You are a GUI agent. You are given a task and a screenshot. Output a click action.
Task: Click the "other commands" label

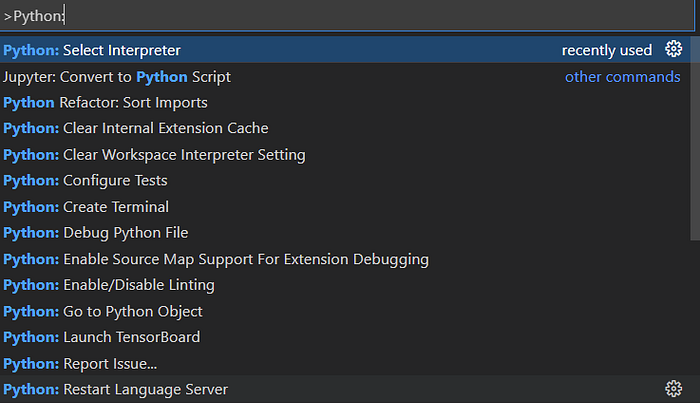[x=622, y=76]
